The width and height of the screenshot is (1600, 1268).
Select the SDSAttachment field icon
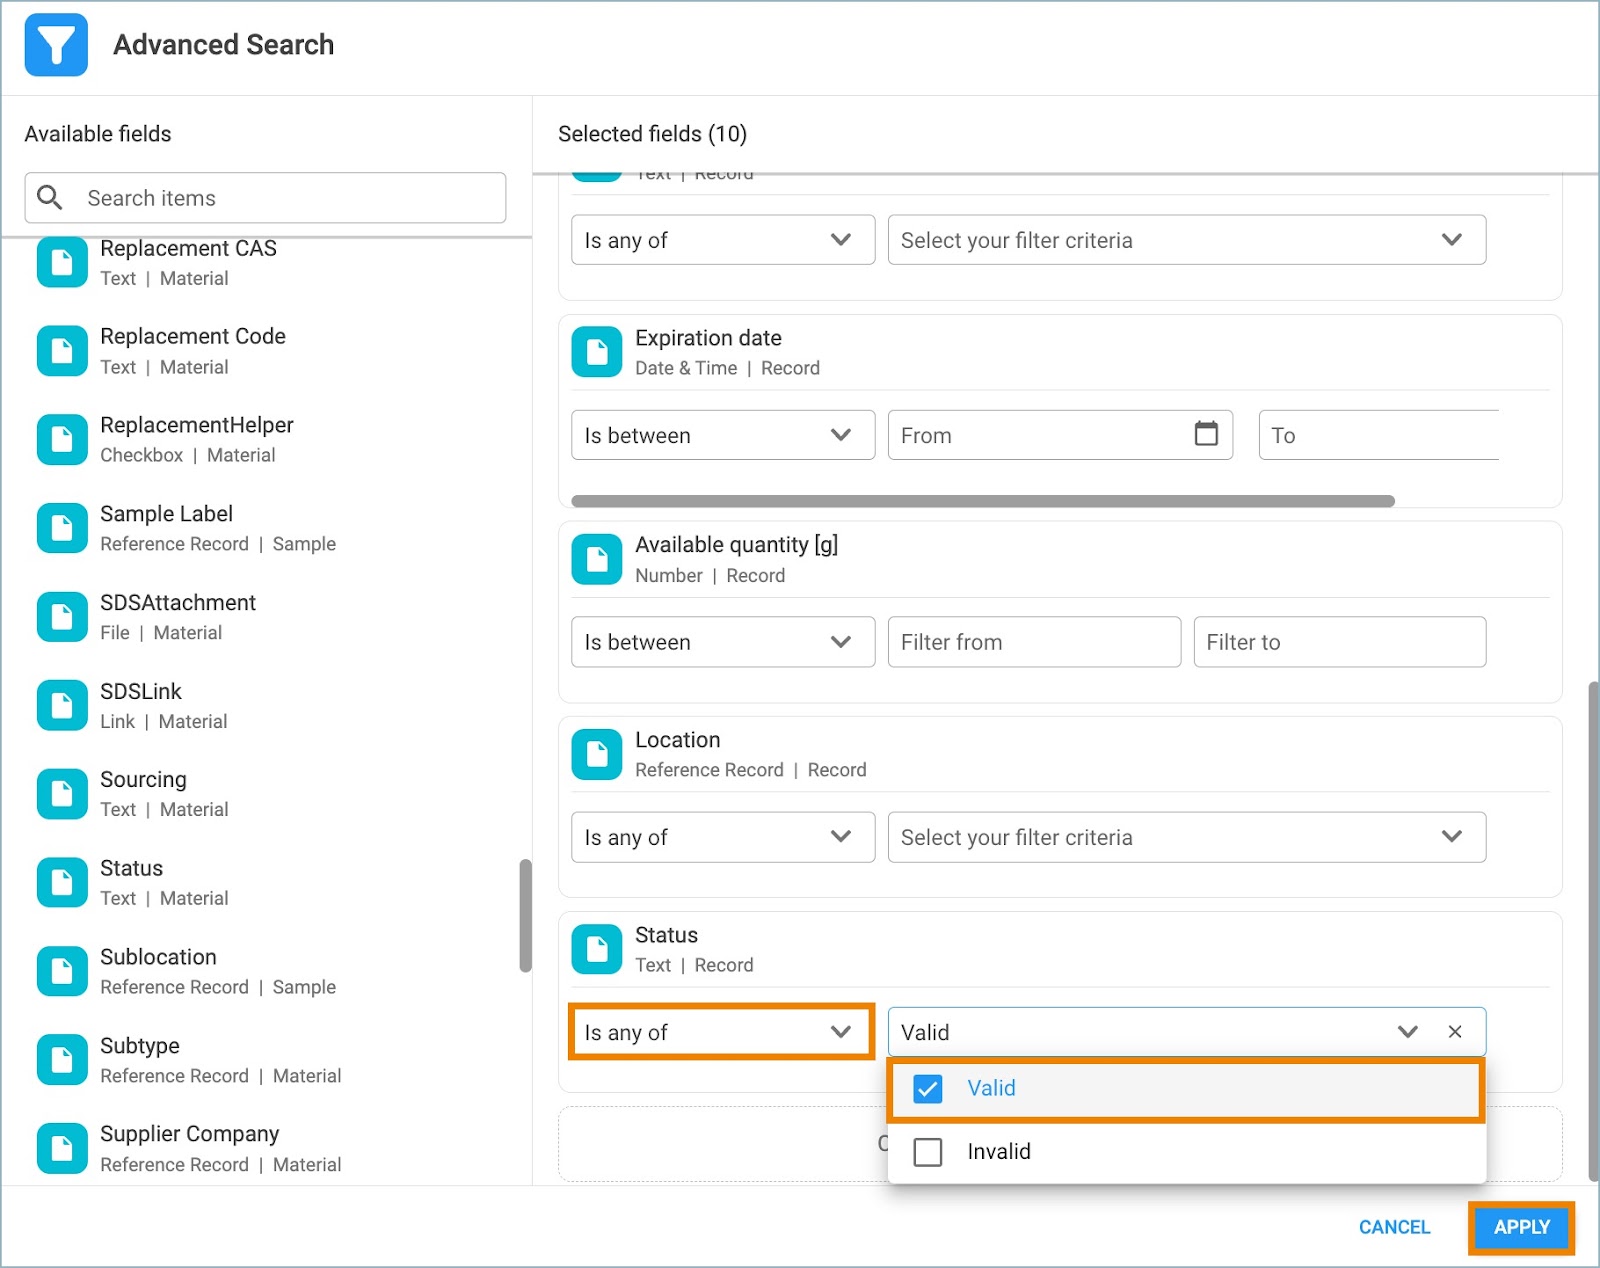(x=62, y=617)
